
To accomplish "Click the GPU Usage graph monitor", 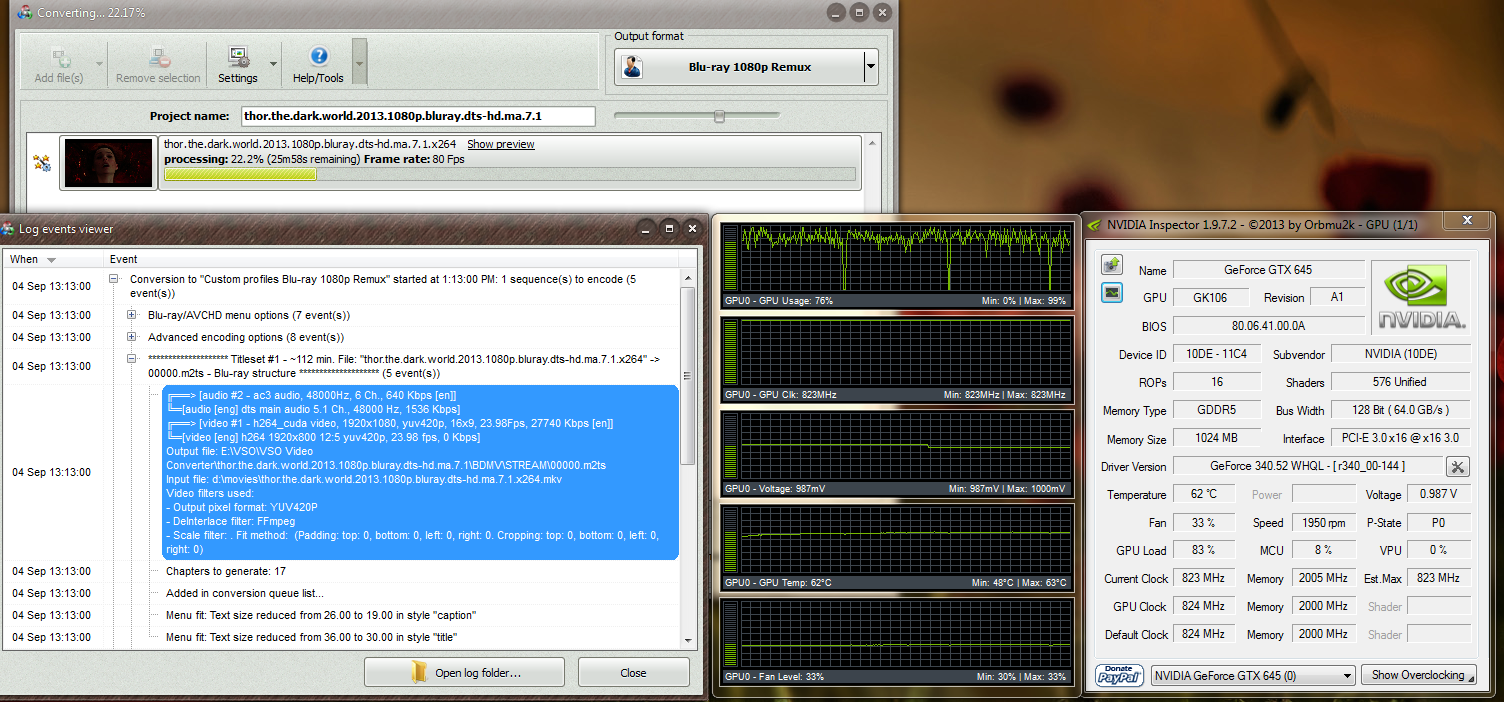I will [x=896, y=265].
